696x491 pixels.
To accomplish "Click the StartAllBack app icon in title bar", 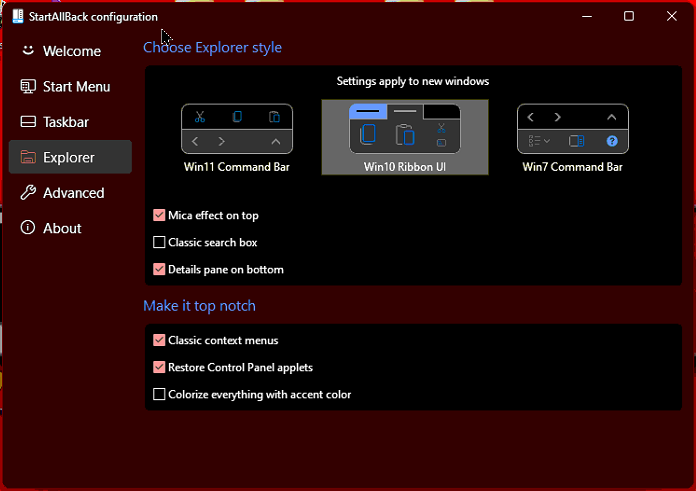I will (x=18, y=16).
